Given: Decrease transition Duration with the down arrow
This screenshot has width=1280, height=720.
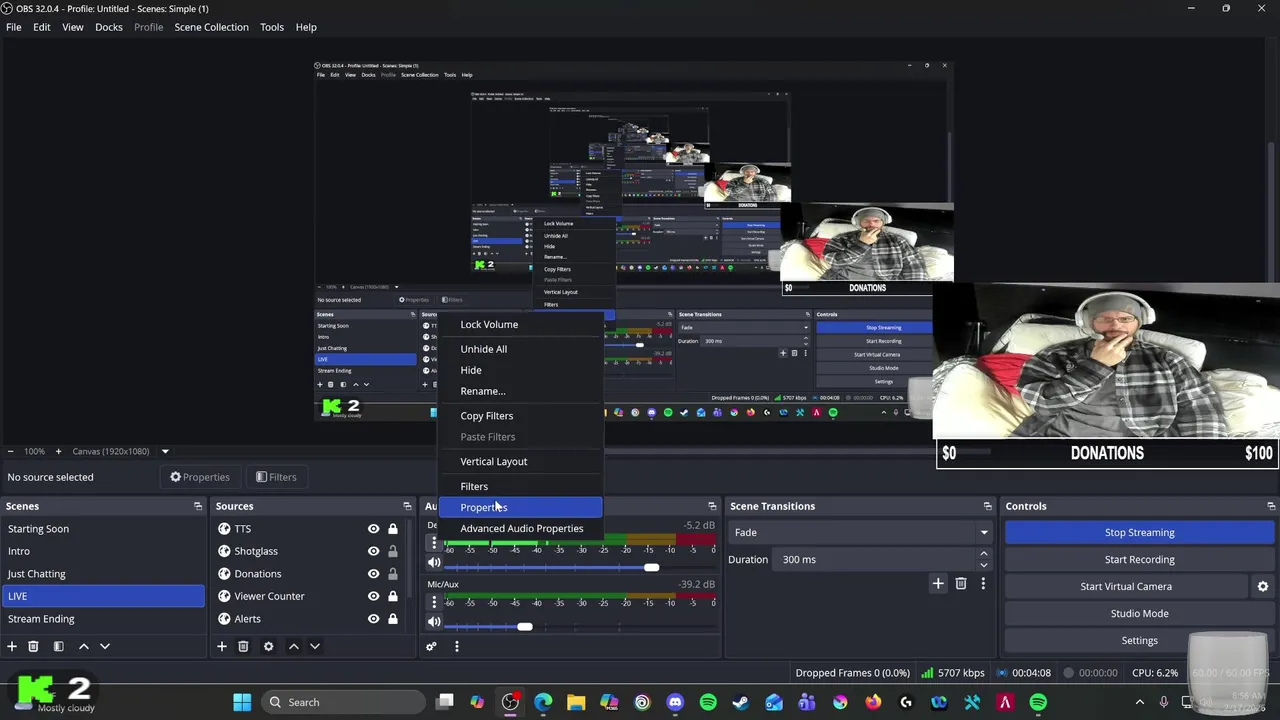Looking at the screenshot, I should click(x=984, y=565).
